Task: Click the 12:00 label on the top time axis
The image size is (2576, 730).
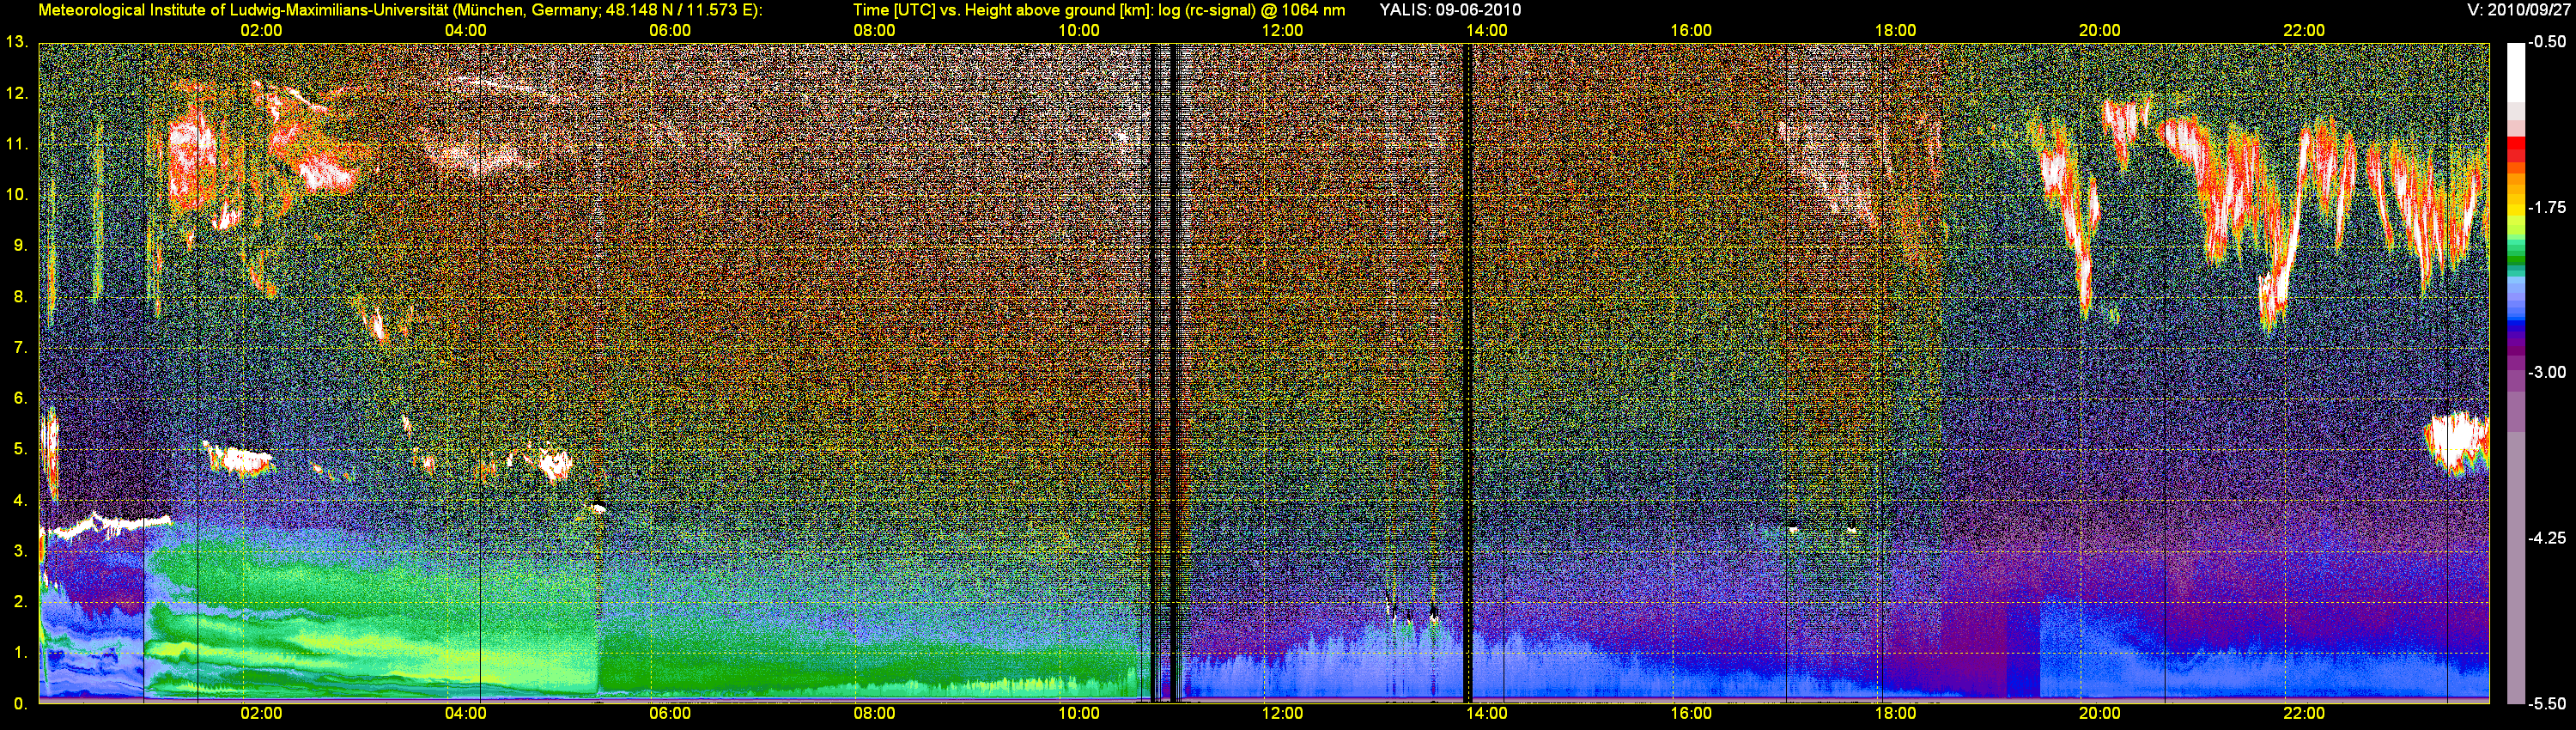Action: [1282, 31]
